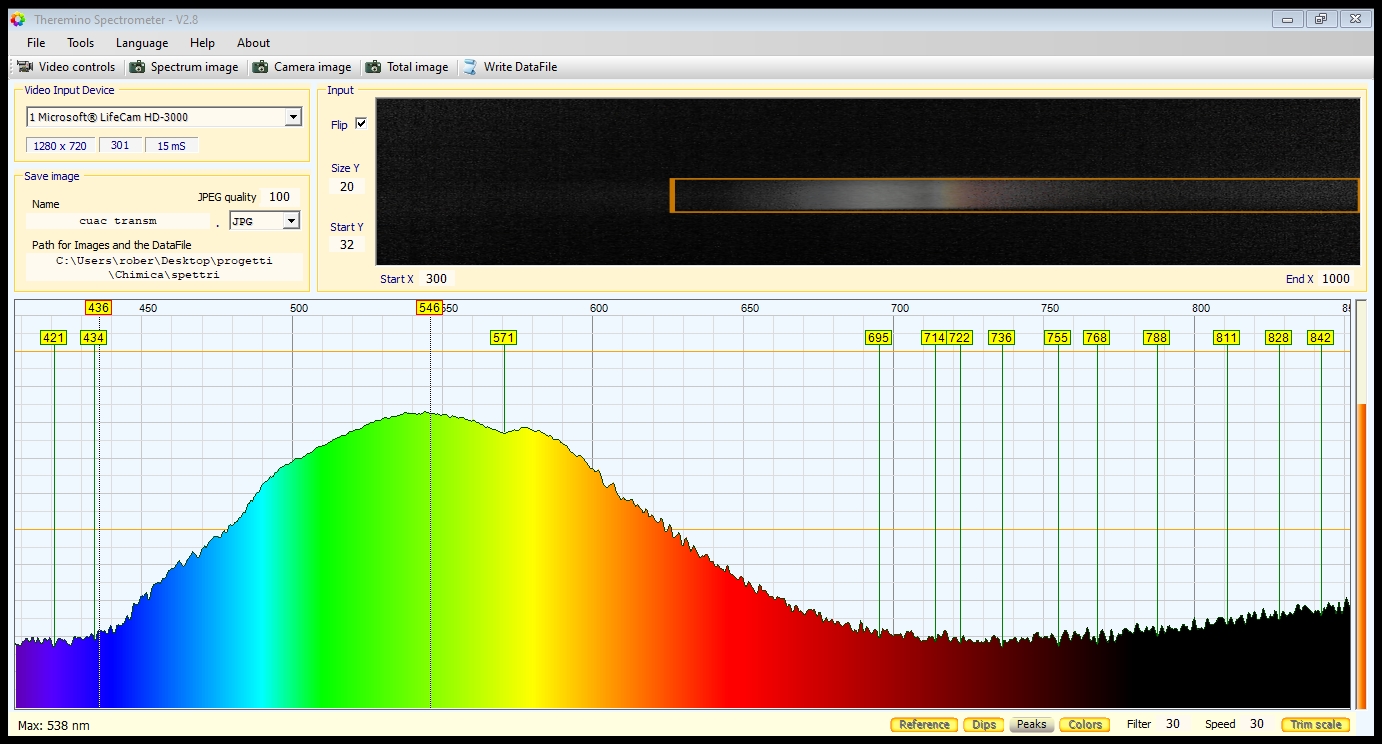1382x744 pixels.
Task: Click the Reference button
Action: click(x=924, y=725)
